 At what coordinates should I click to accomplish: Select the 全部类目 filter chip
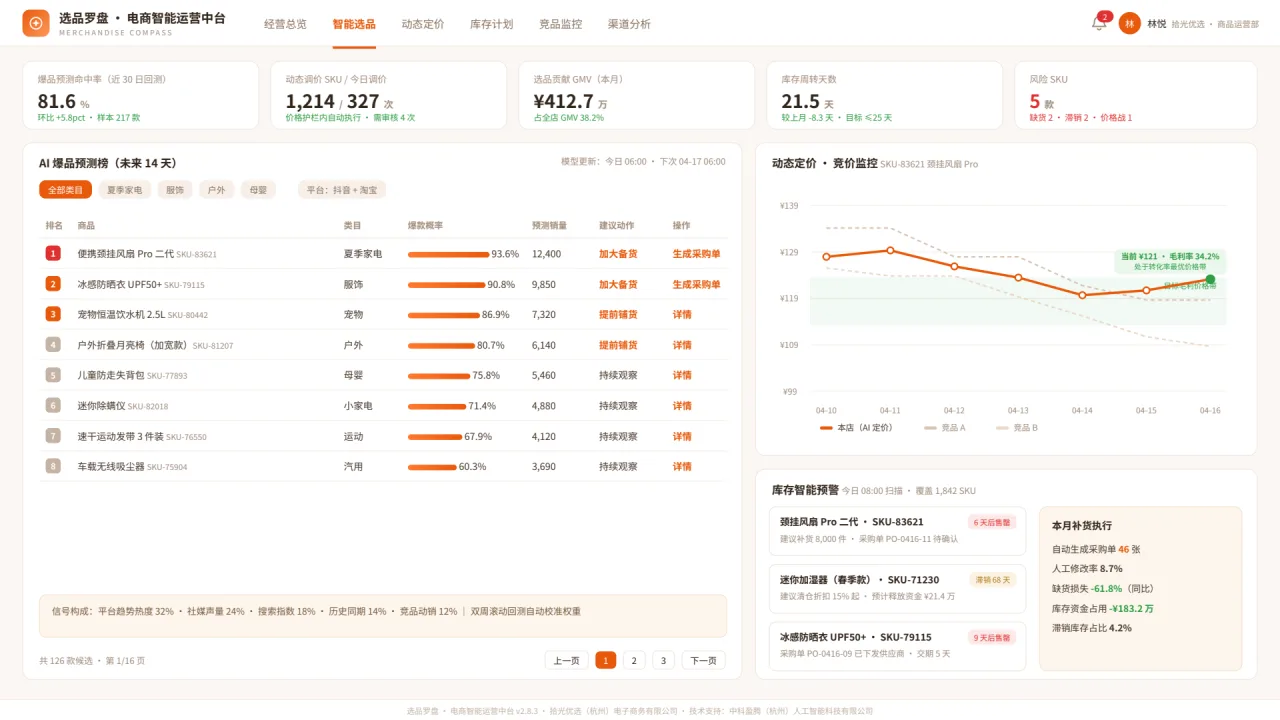pyautogui.click(x=65, y=190)
